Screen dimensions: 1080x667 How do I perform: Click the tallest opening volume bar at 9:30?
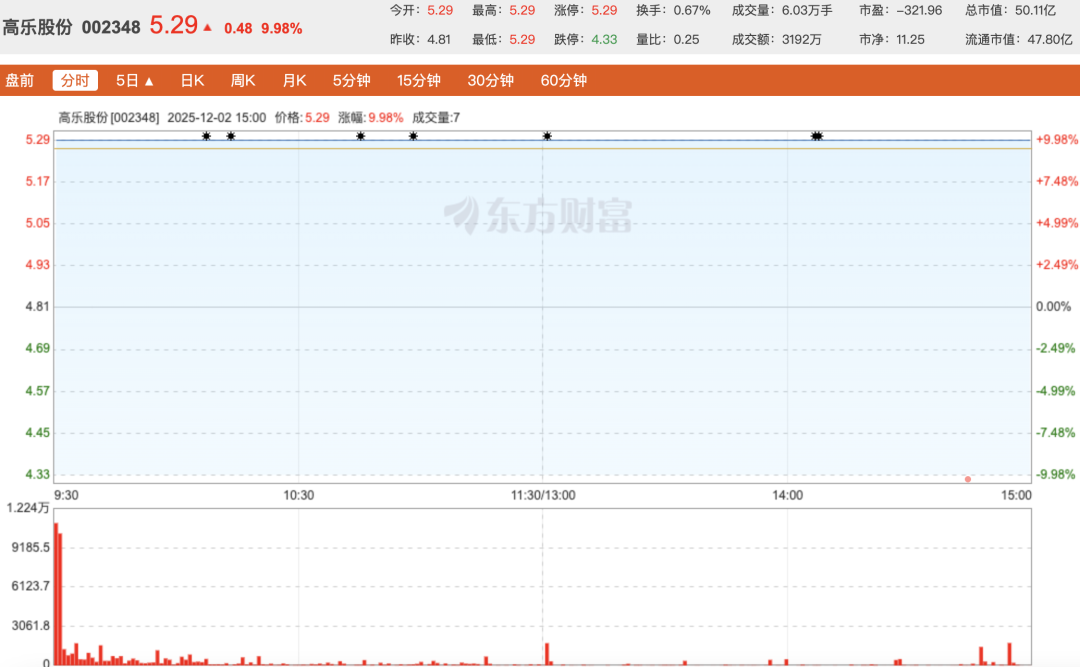pyautogui.click(x=56, y=594)
